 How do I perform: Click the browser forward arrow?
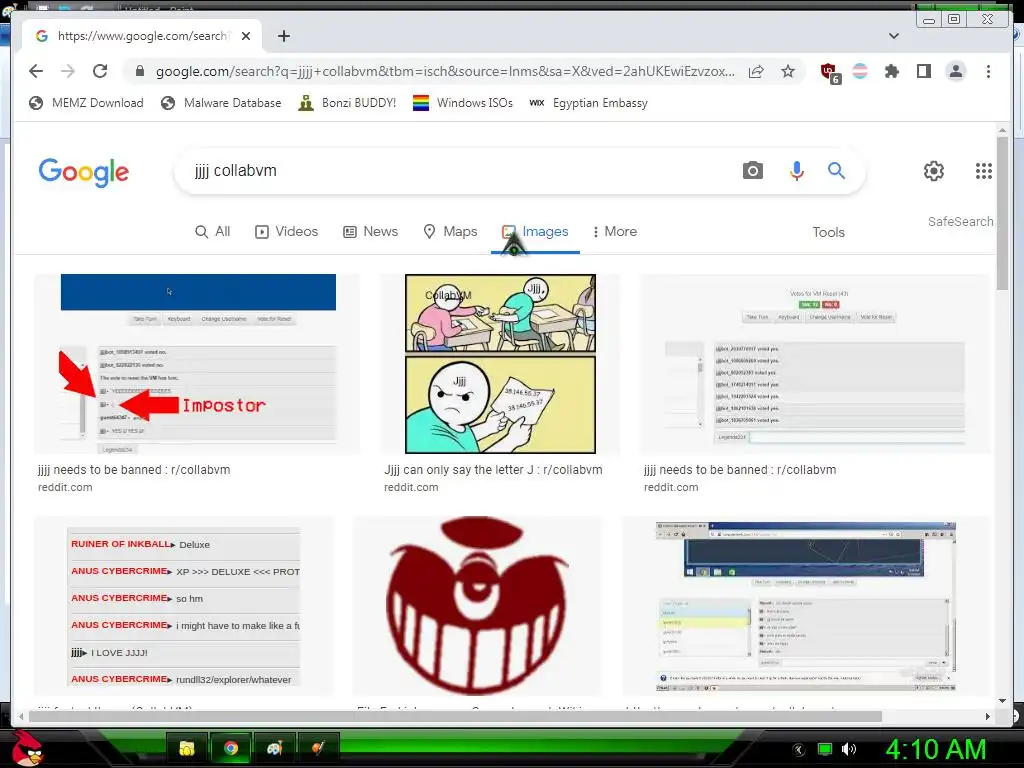coord(68,71)
